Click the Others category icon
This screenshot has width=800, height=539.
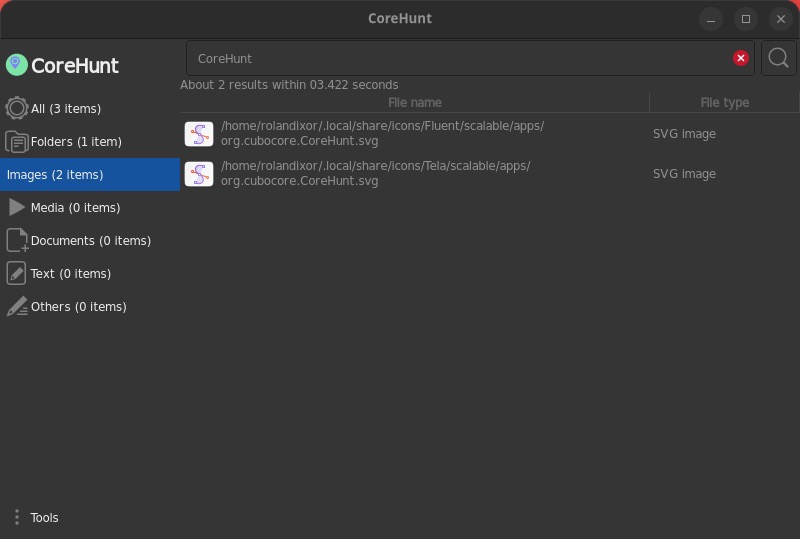[17, 306]
